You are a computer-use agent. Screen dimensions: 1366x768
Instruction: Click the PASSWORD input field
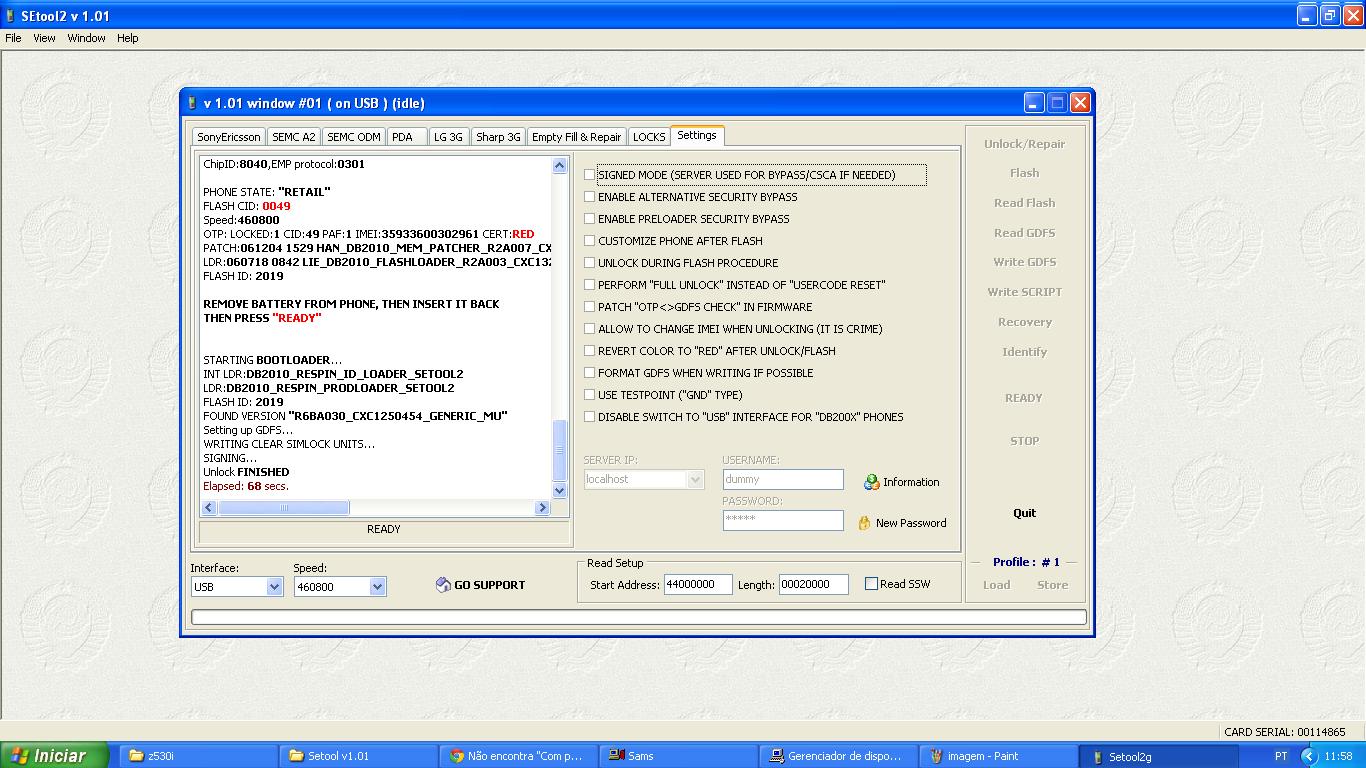(x=783, y=520)
